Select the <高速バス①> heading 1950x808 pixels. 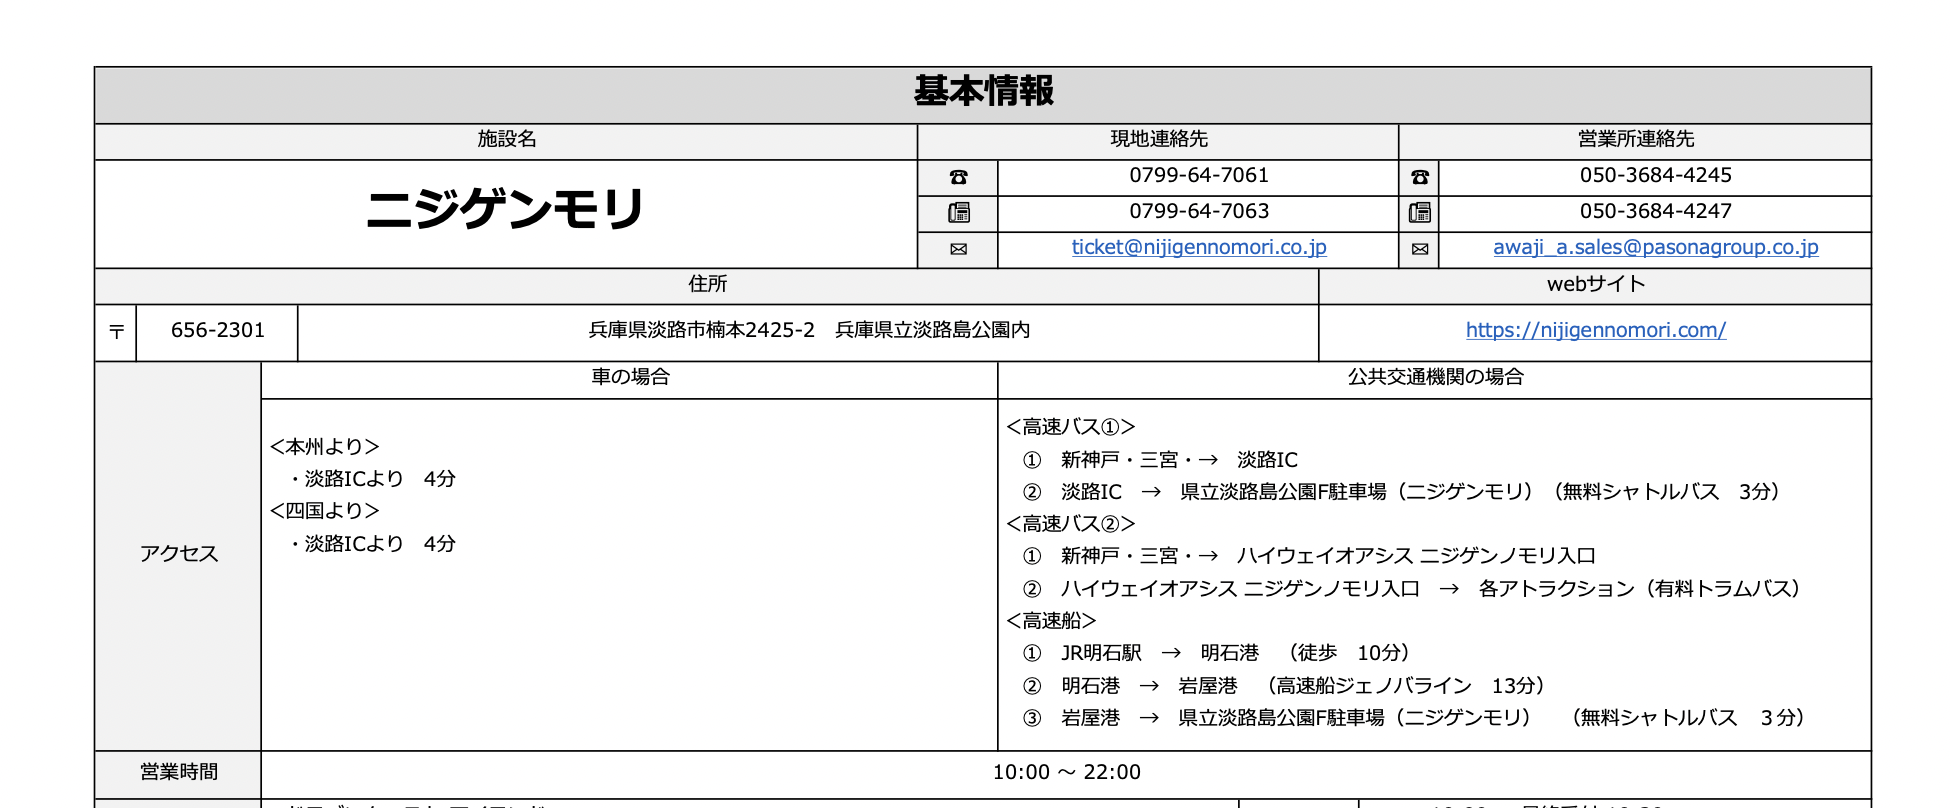[1071, 428]
